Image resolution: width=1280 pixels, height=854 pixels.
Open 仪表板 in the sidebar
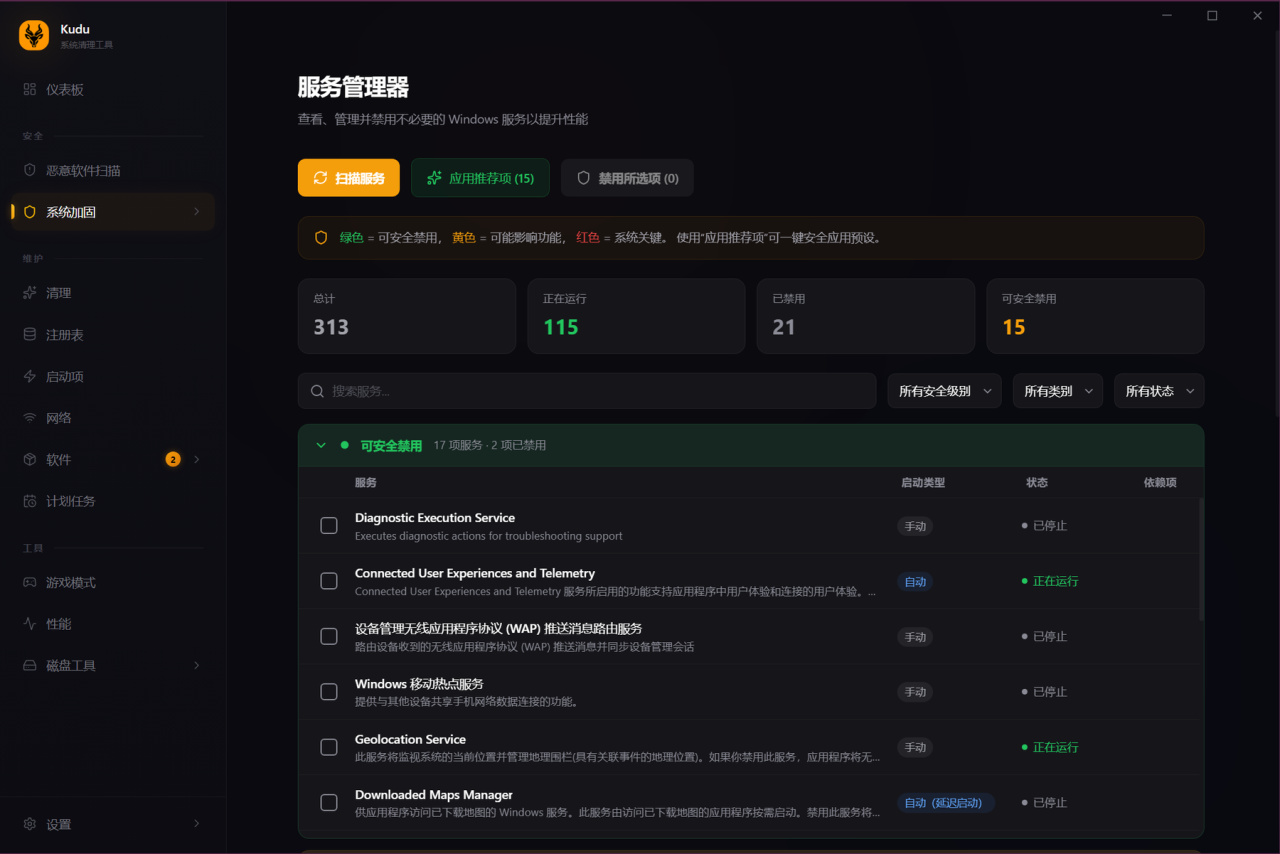click(113, 89)
